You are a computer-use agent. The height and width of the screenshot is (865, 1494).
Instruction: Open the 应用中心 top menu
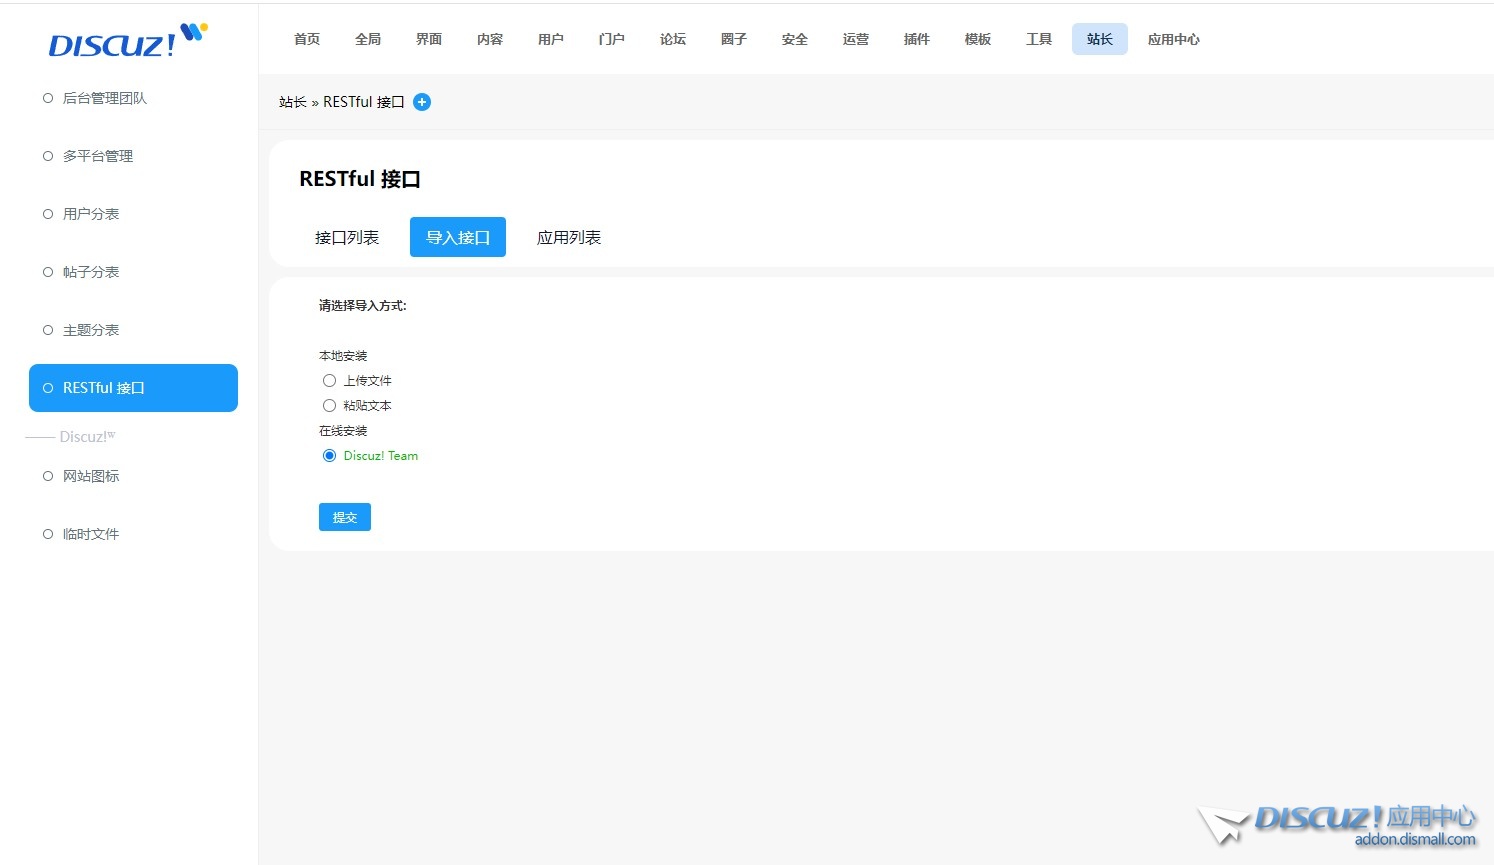click(x=1173, y=39)
